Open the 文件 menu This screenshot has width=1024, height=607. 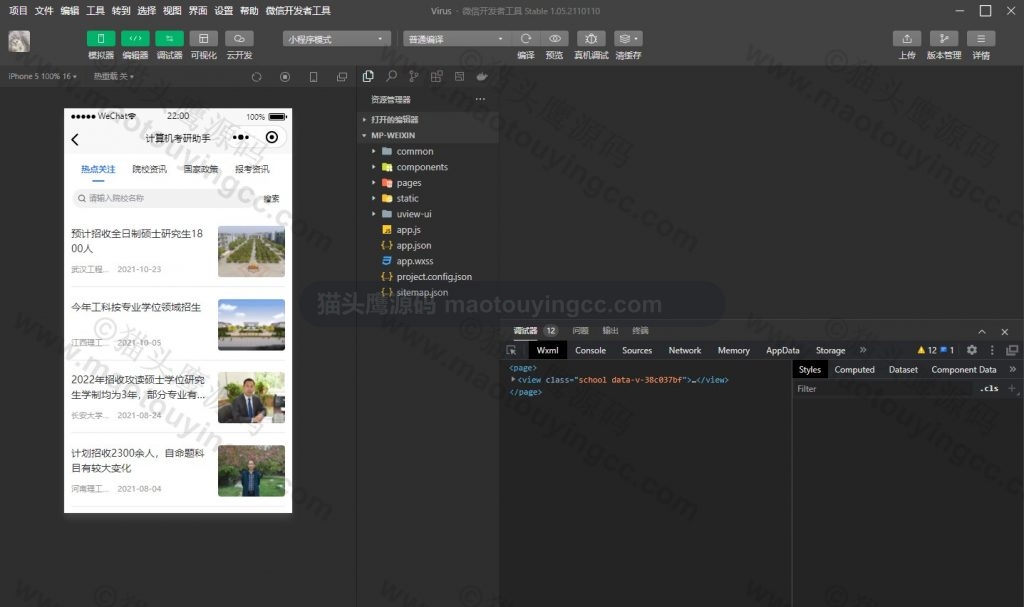click(x=44, y=10)
